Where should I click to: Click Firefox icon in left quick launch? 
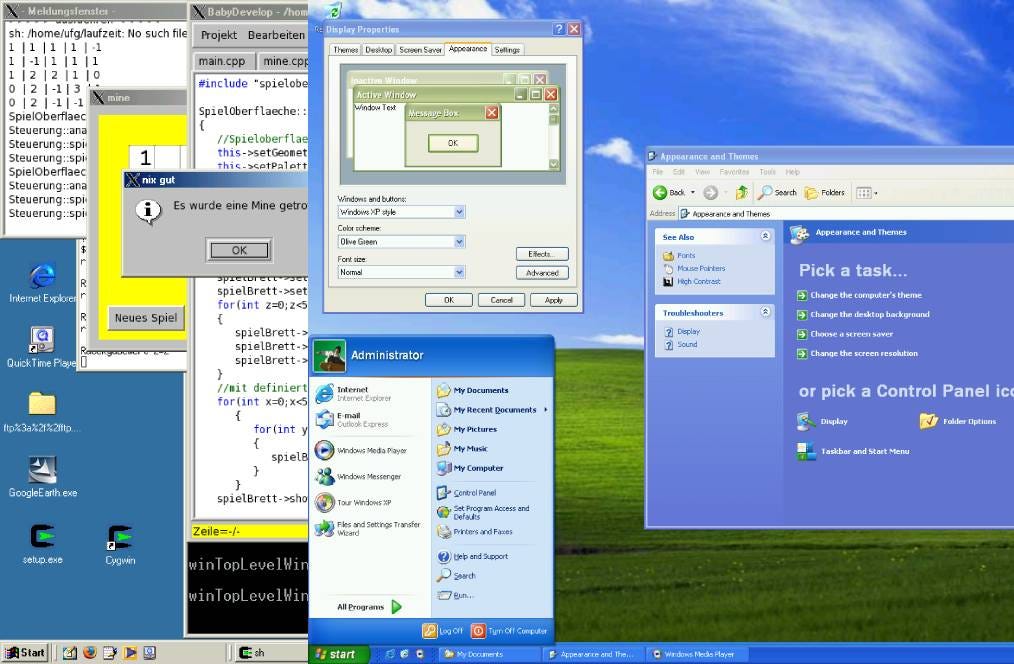pyautogui.click(x=90, y=652)
